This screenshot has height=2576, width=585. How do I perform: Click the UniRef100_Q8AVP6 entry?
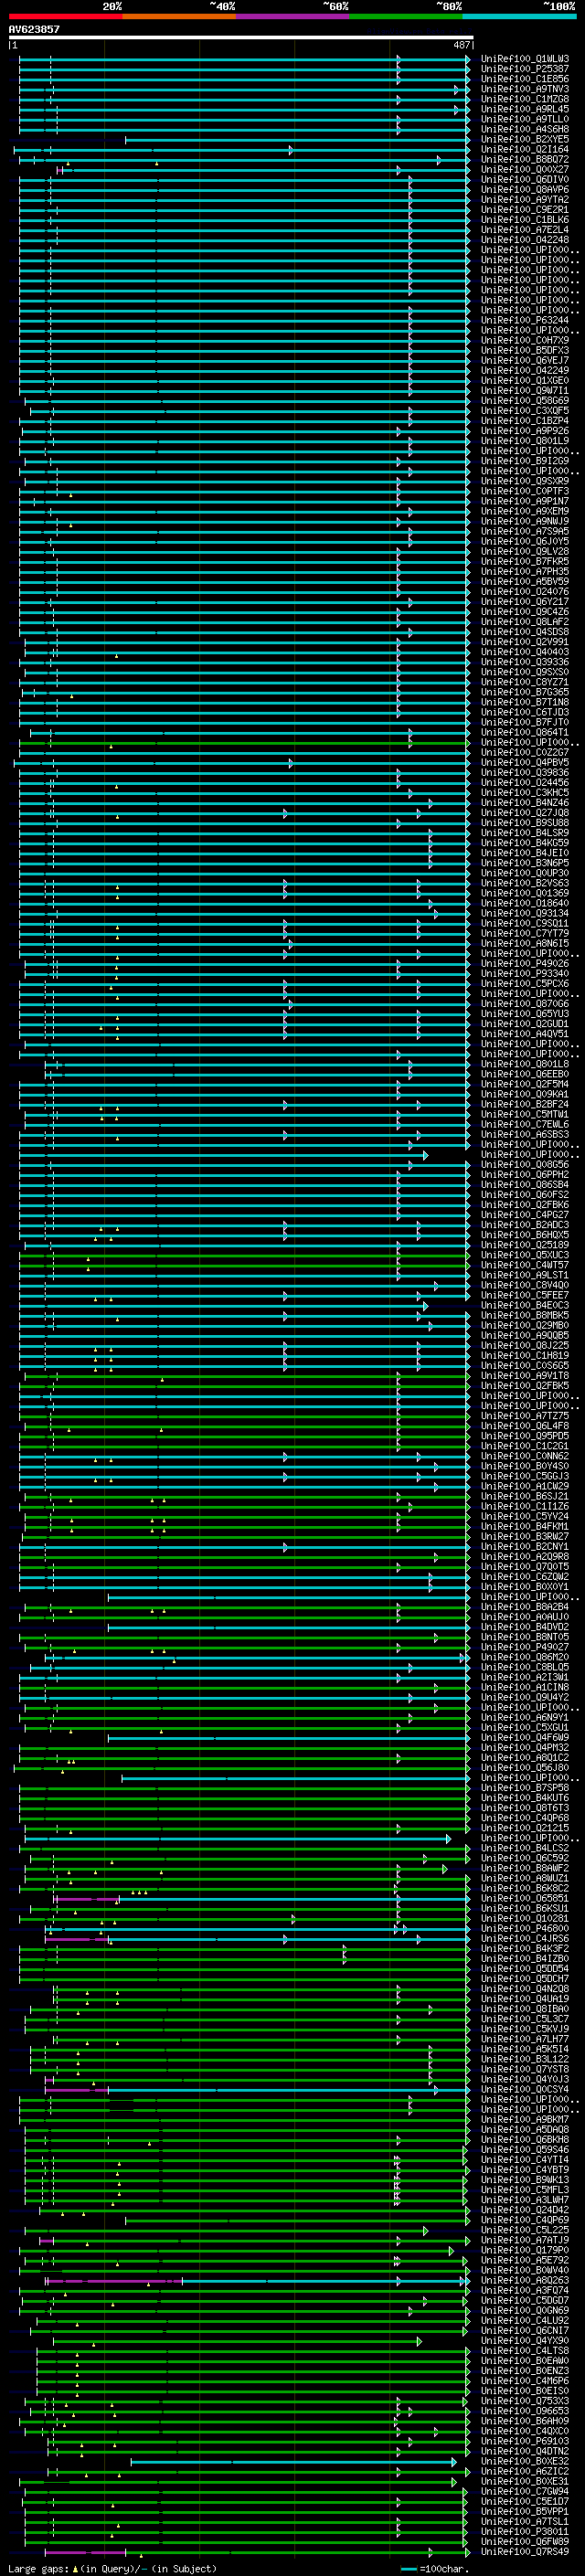[x=525, y=189]
